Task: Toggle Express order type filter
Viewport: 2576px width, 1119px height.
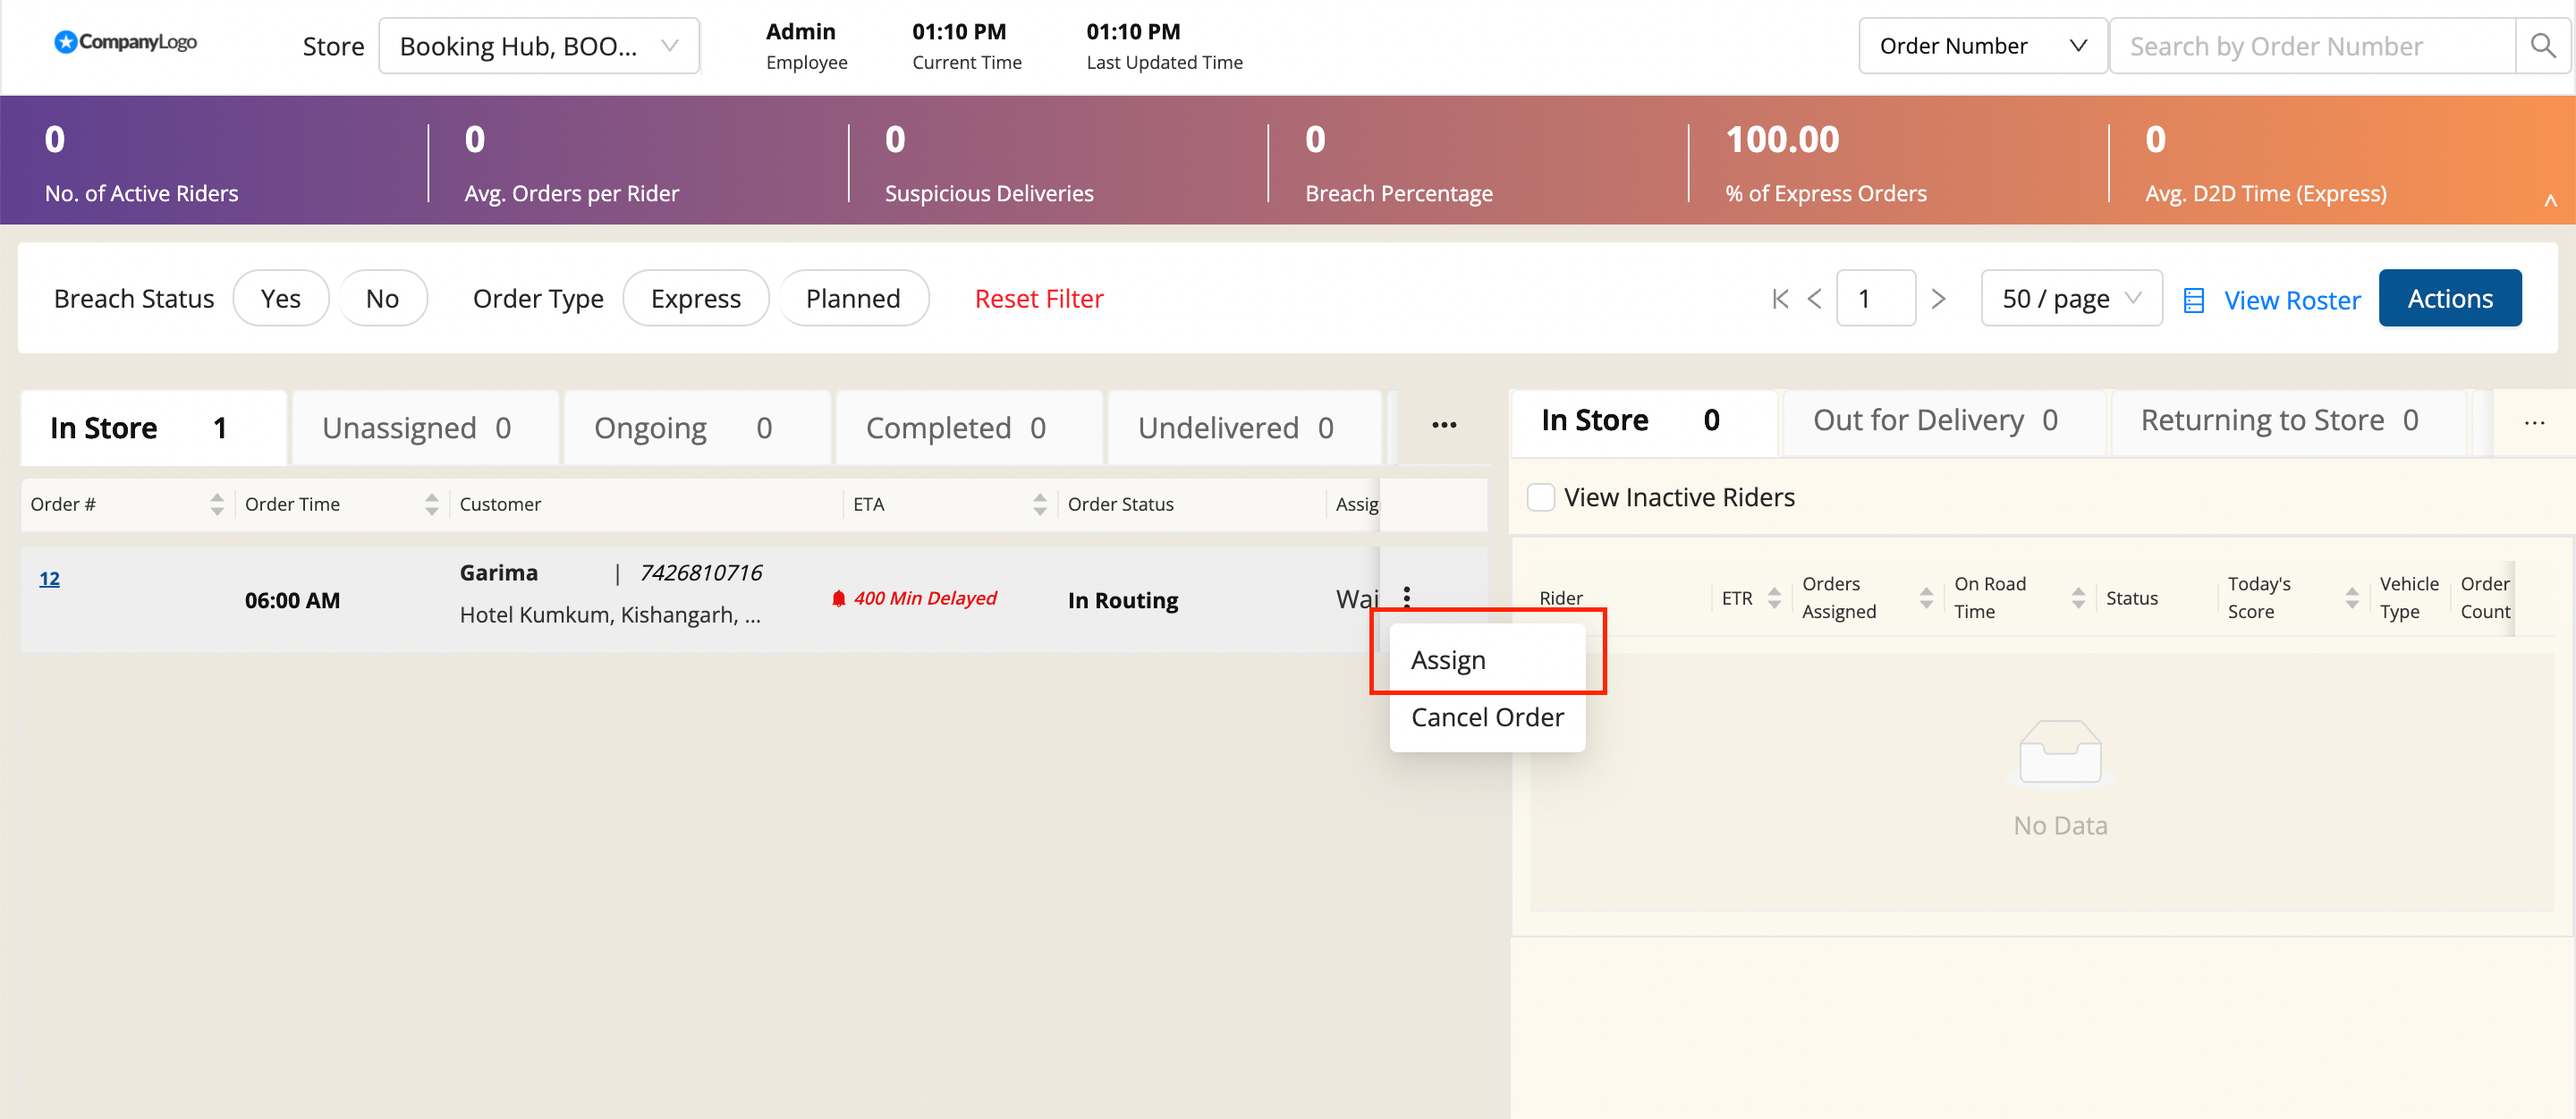Action: coord(695,299)
